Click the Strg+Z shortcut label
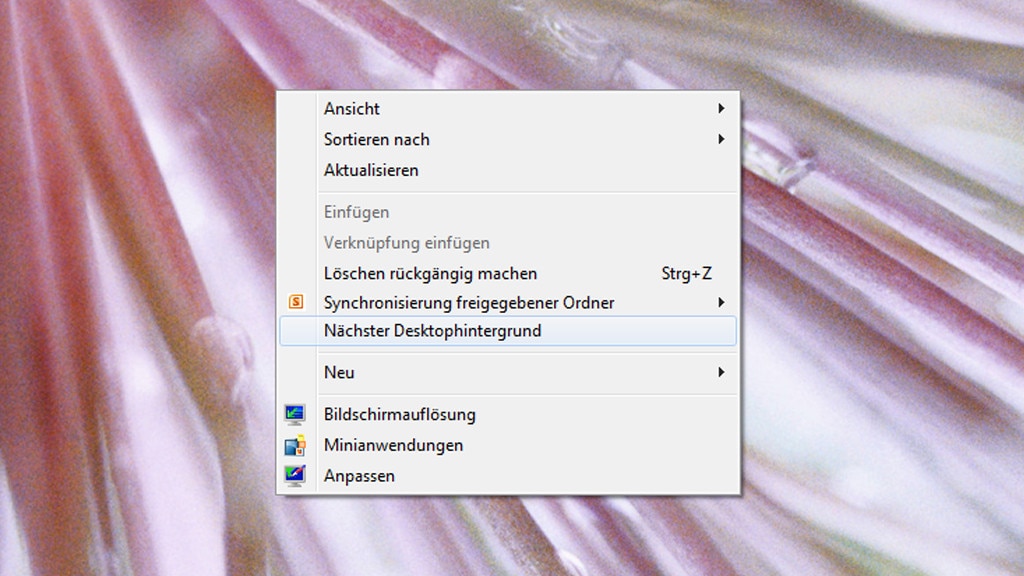 tap(686, 273)
